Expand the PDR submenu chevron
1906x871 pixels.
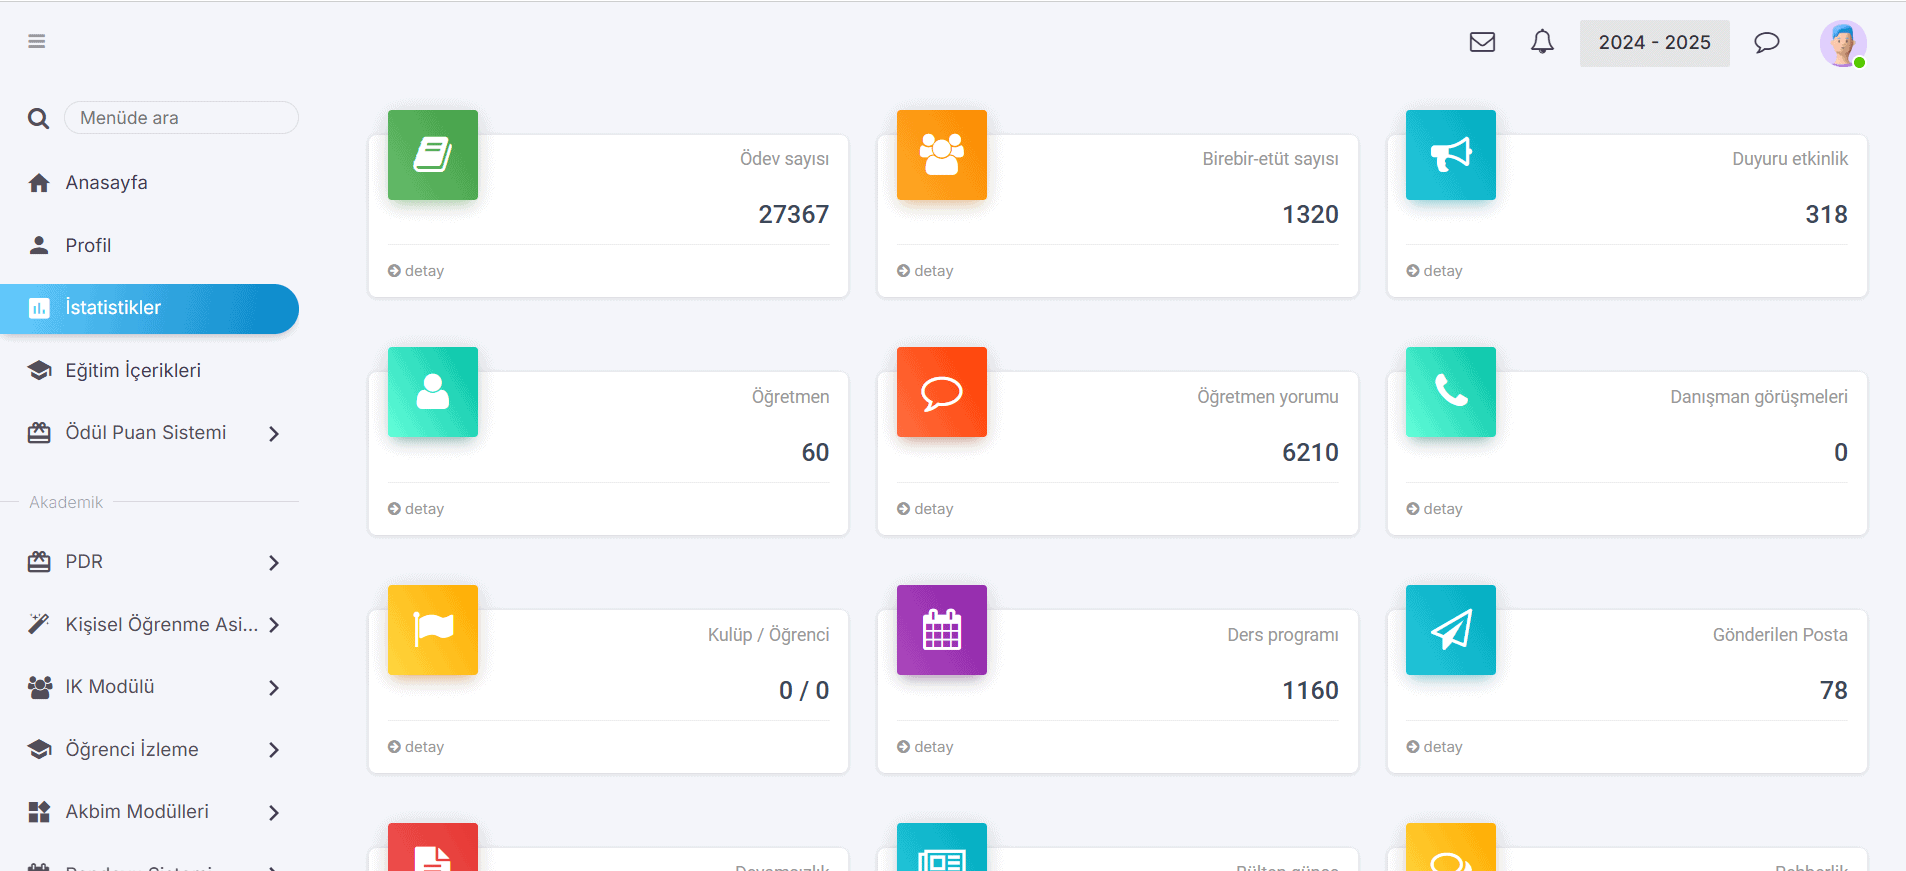pos(274,563)
